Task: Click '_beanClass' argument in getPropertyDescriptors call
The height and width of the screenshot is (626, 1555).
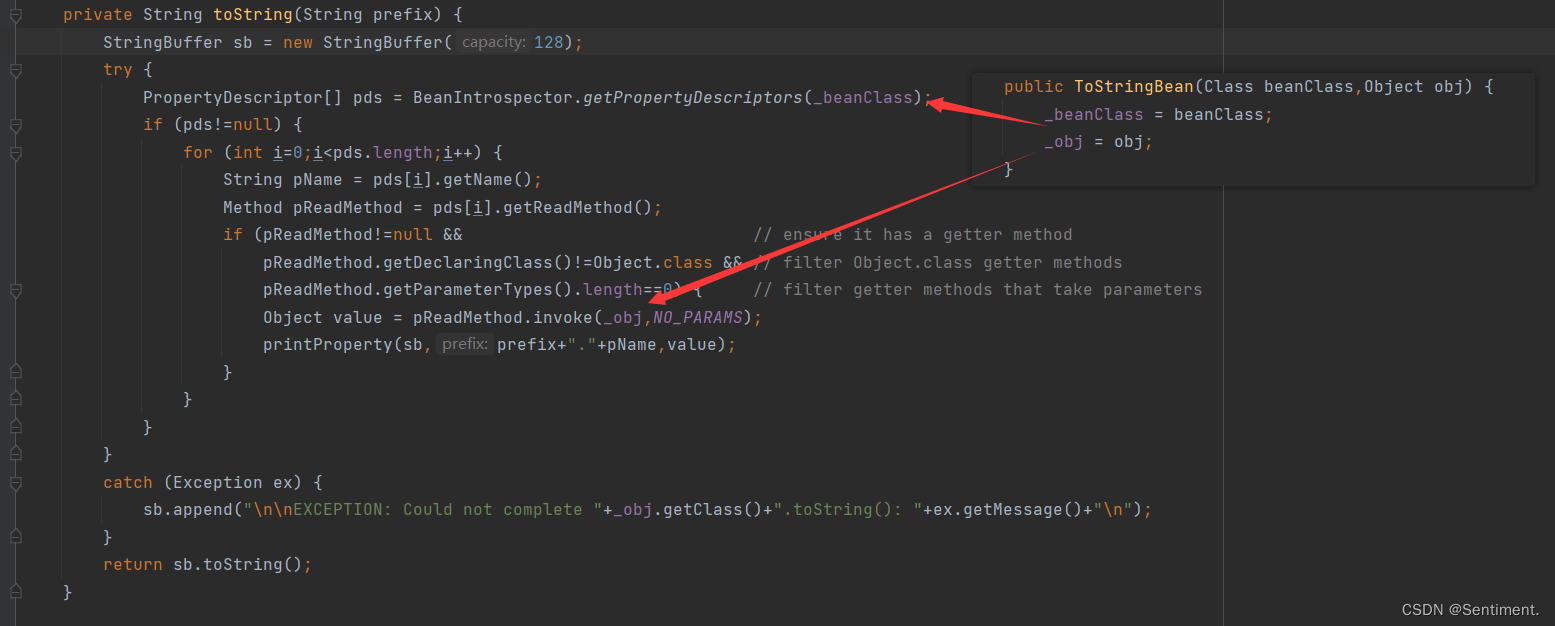Action: (863, 97)
